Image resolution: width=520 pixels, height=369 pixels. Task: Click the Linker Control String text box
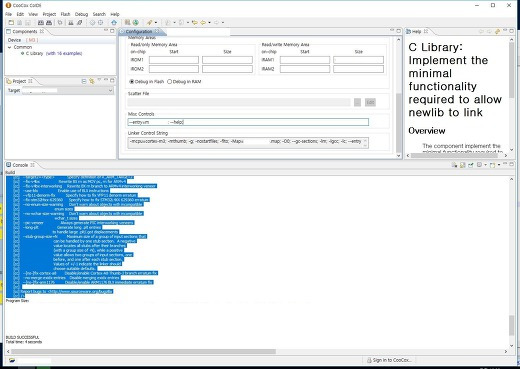(x=248, y=143)
